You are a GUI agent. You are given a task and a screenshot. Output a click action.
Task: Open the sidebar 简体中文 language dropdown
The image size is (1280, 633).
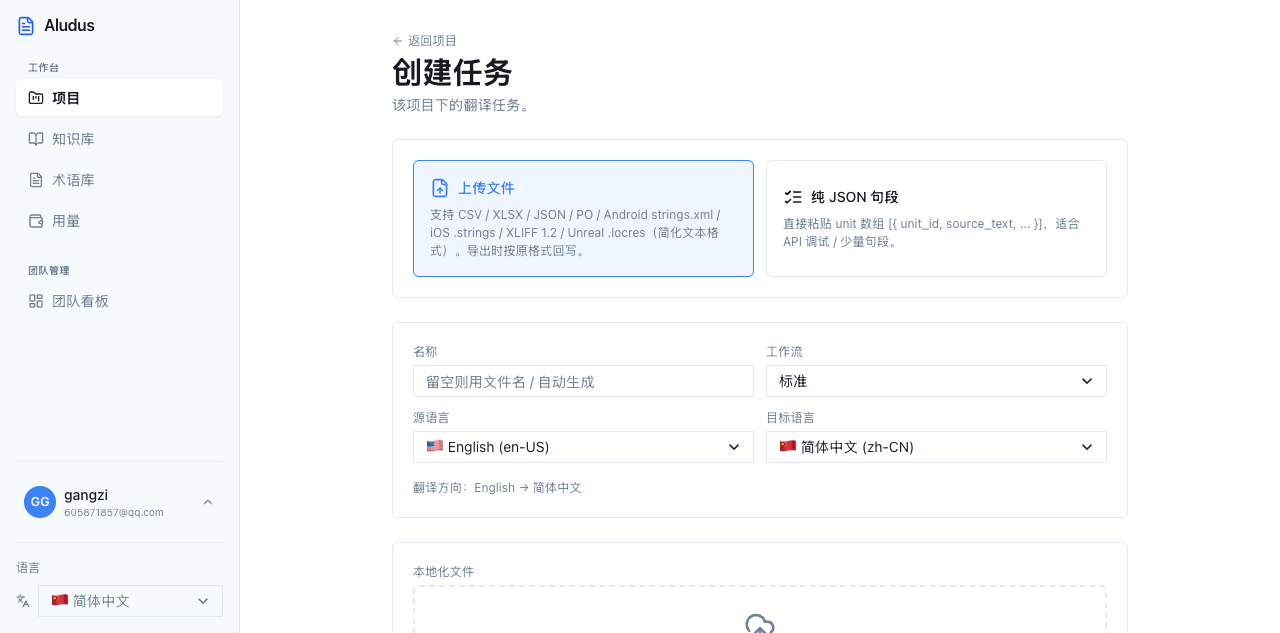pos(130,601)
